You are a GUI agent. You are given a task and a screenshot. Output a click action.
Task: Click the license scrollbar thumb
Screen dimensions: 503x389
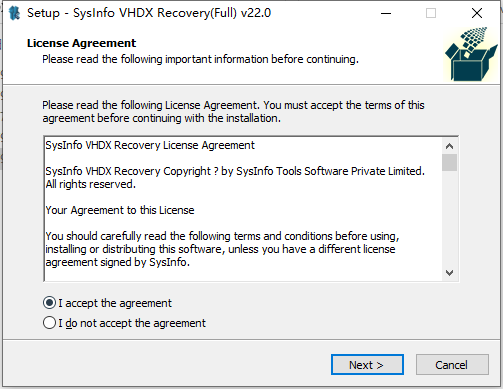click(449, 162)
